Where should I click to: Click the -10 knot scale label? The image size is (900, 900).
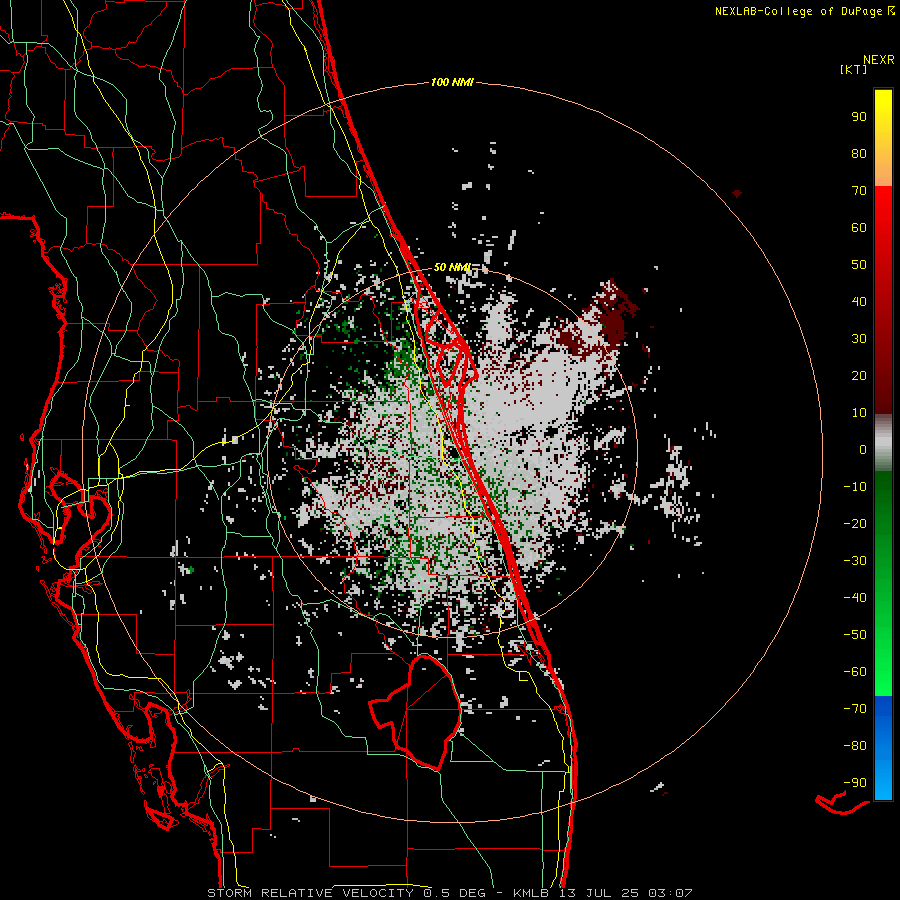pyautogui.click(x=855, y=487)
